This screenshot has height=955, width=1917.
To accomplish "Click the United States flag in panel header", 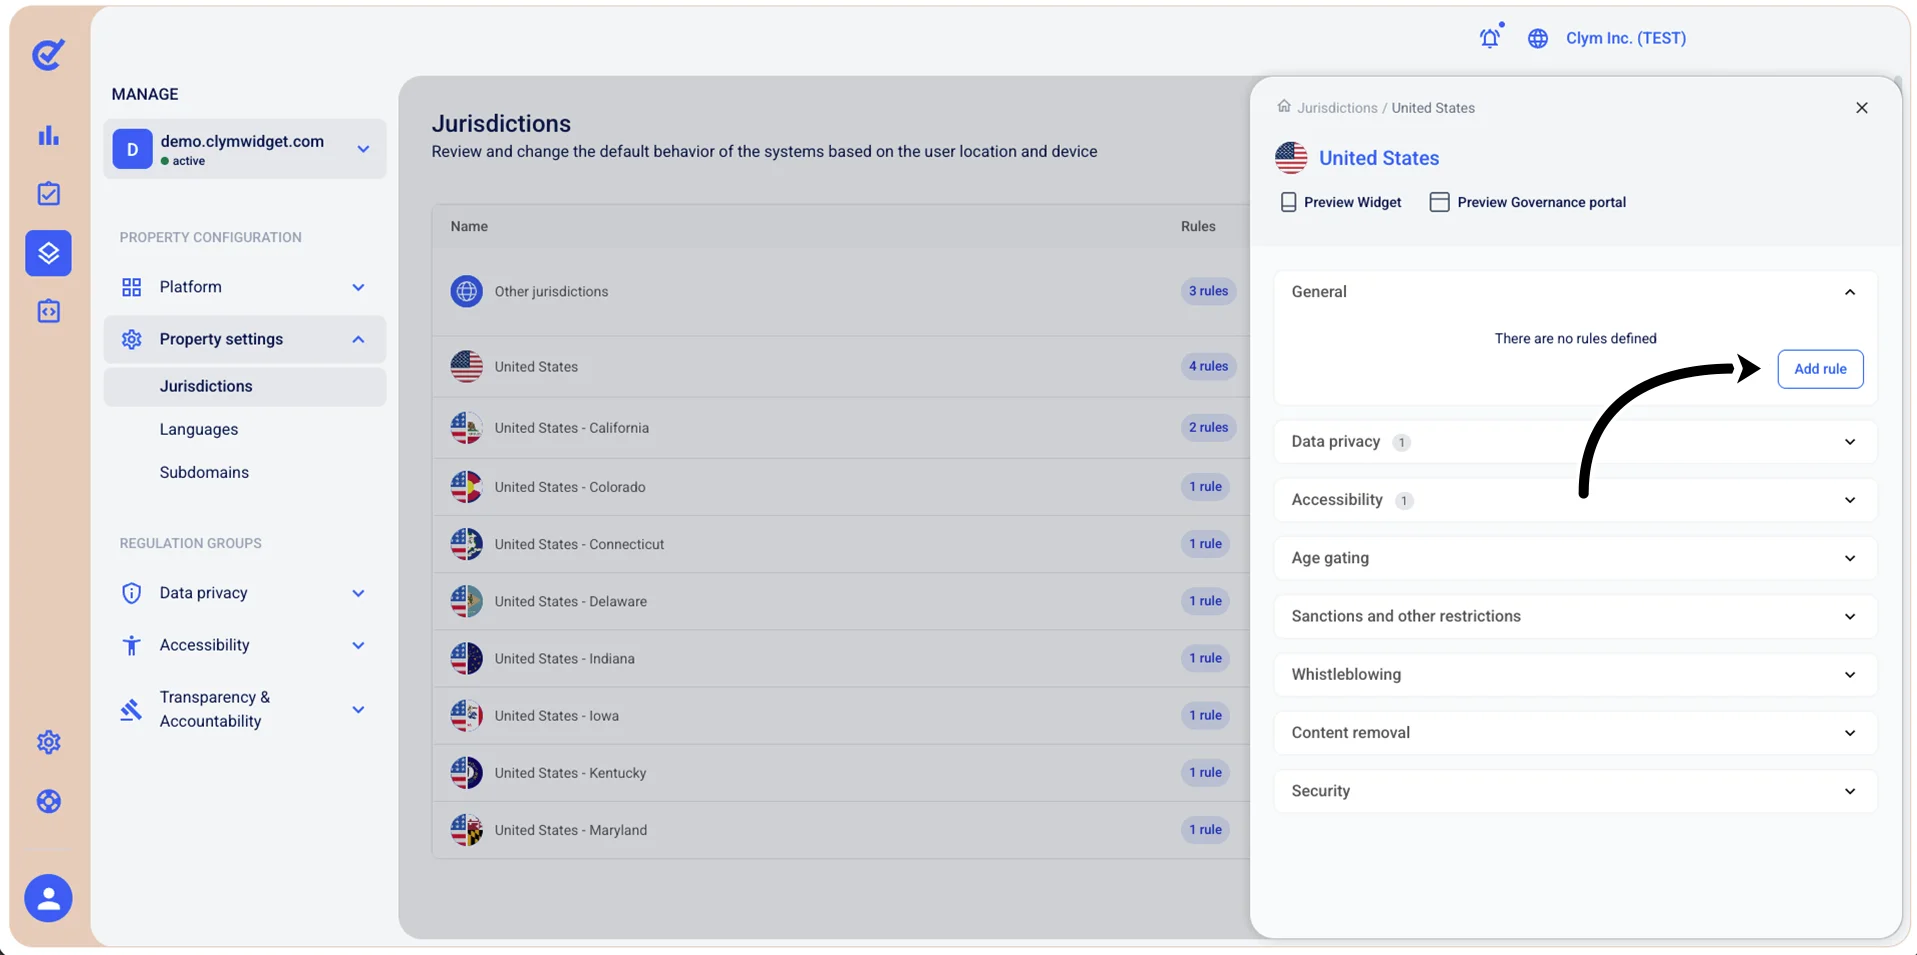I will tap(1291, 157).
